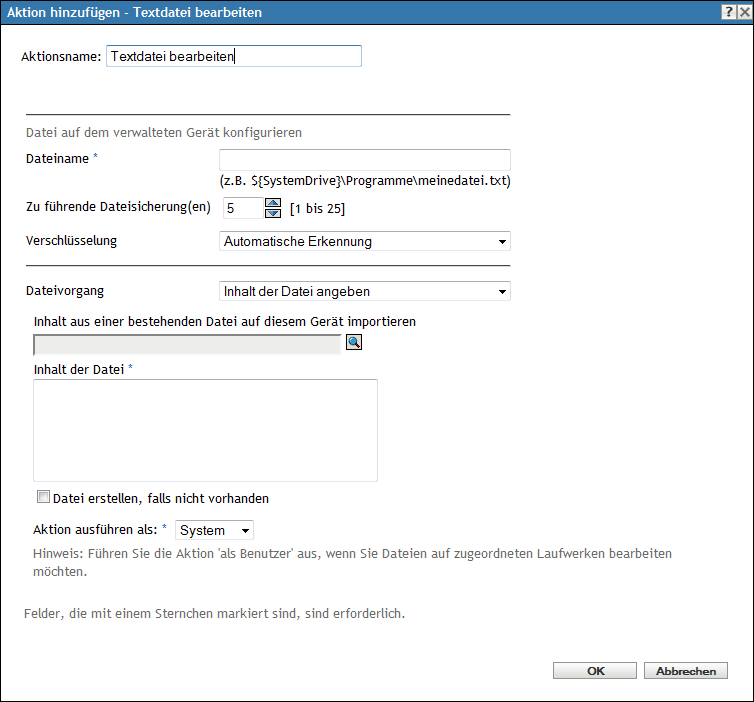Click the 'Verschlüsselung' label
Image resolution: width=754 pixels, height=702 pixels.
click(x=71, y=241)
